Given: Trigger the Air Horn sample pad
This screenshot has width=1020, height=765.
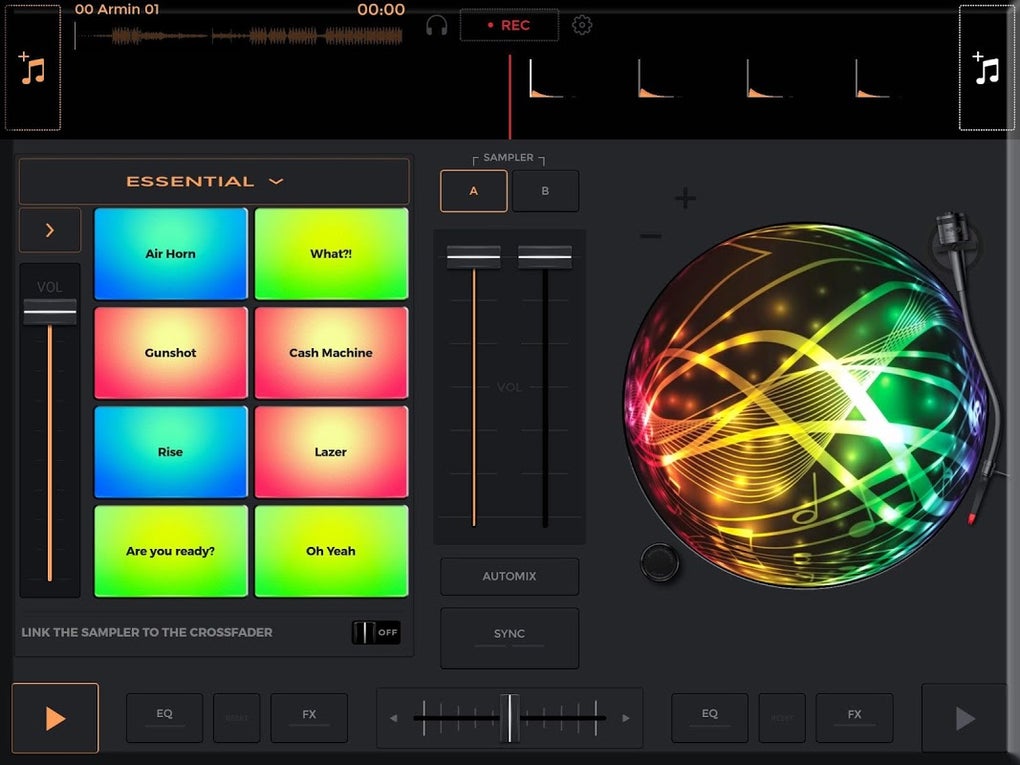Looking at the screenshot, I should [170, 254].
